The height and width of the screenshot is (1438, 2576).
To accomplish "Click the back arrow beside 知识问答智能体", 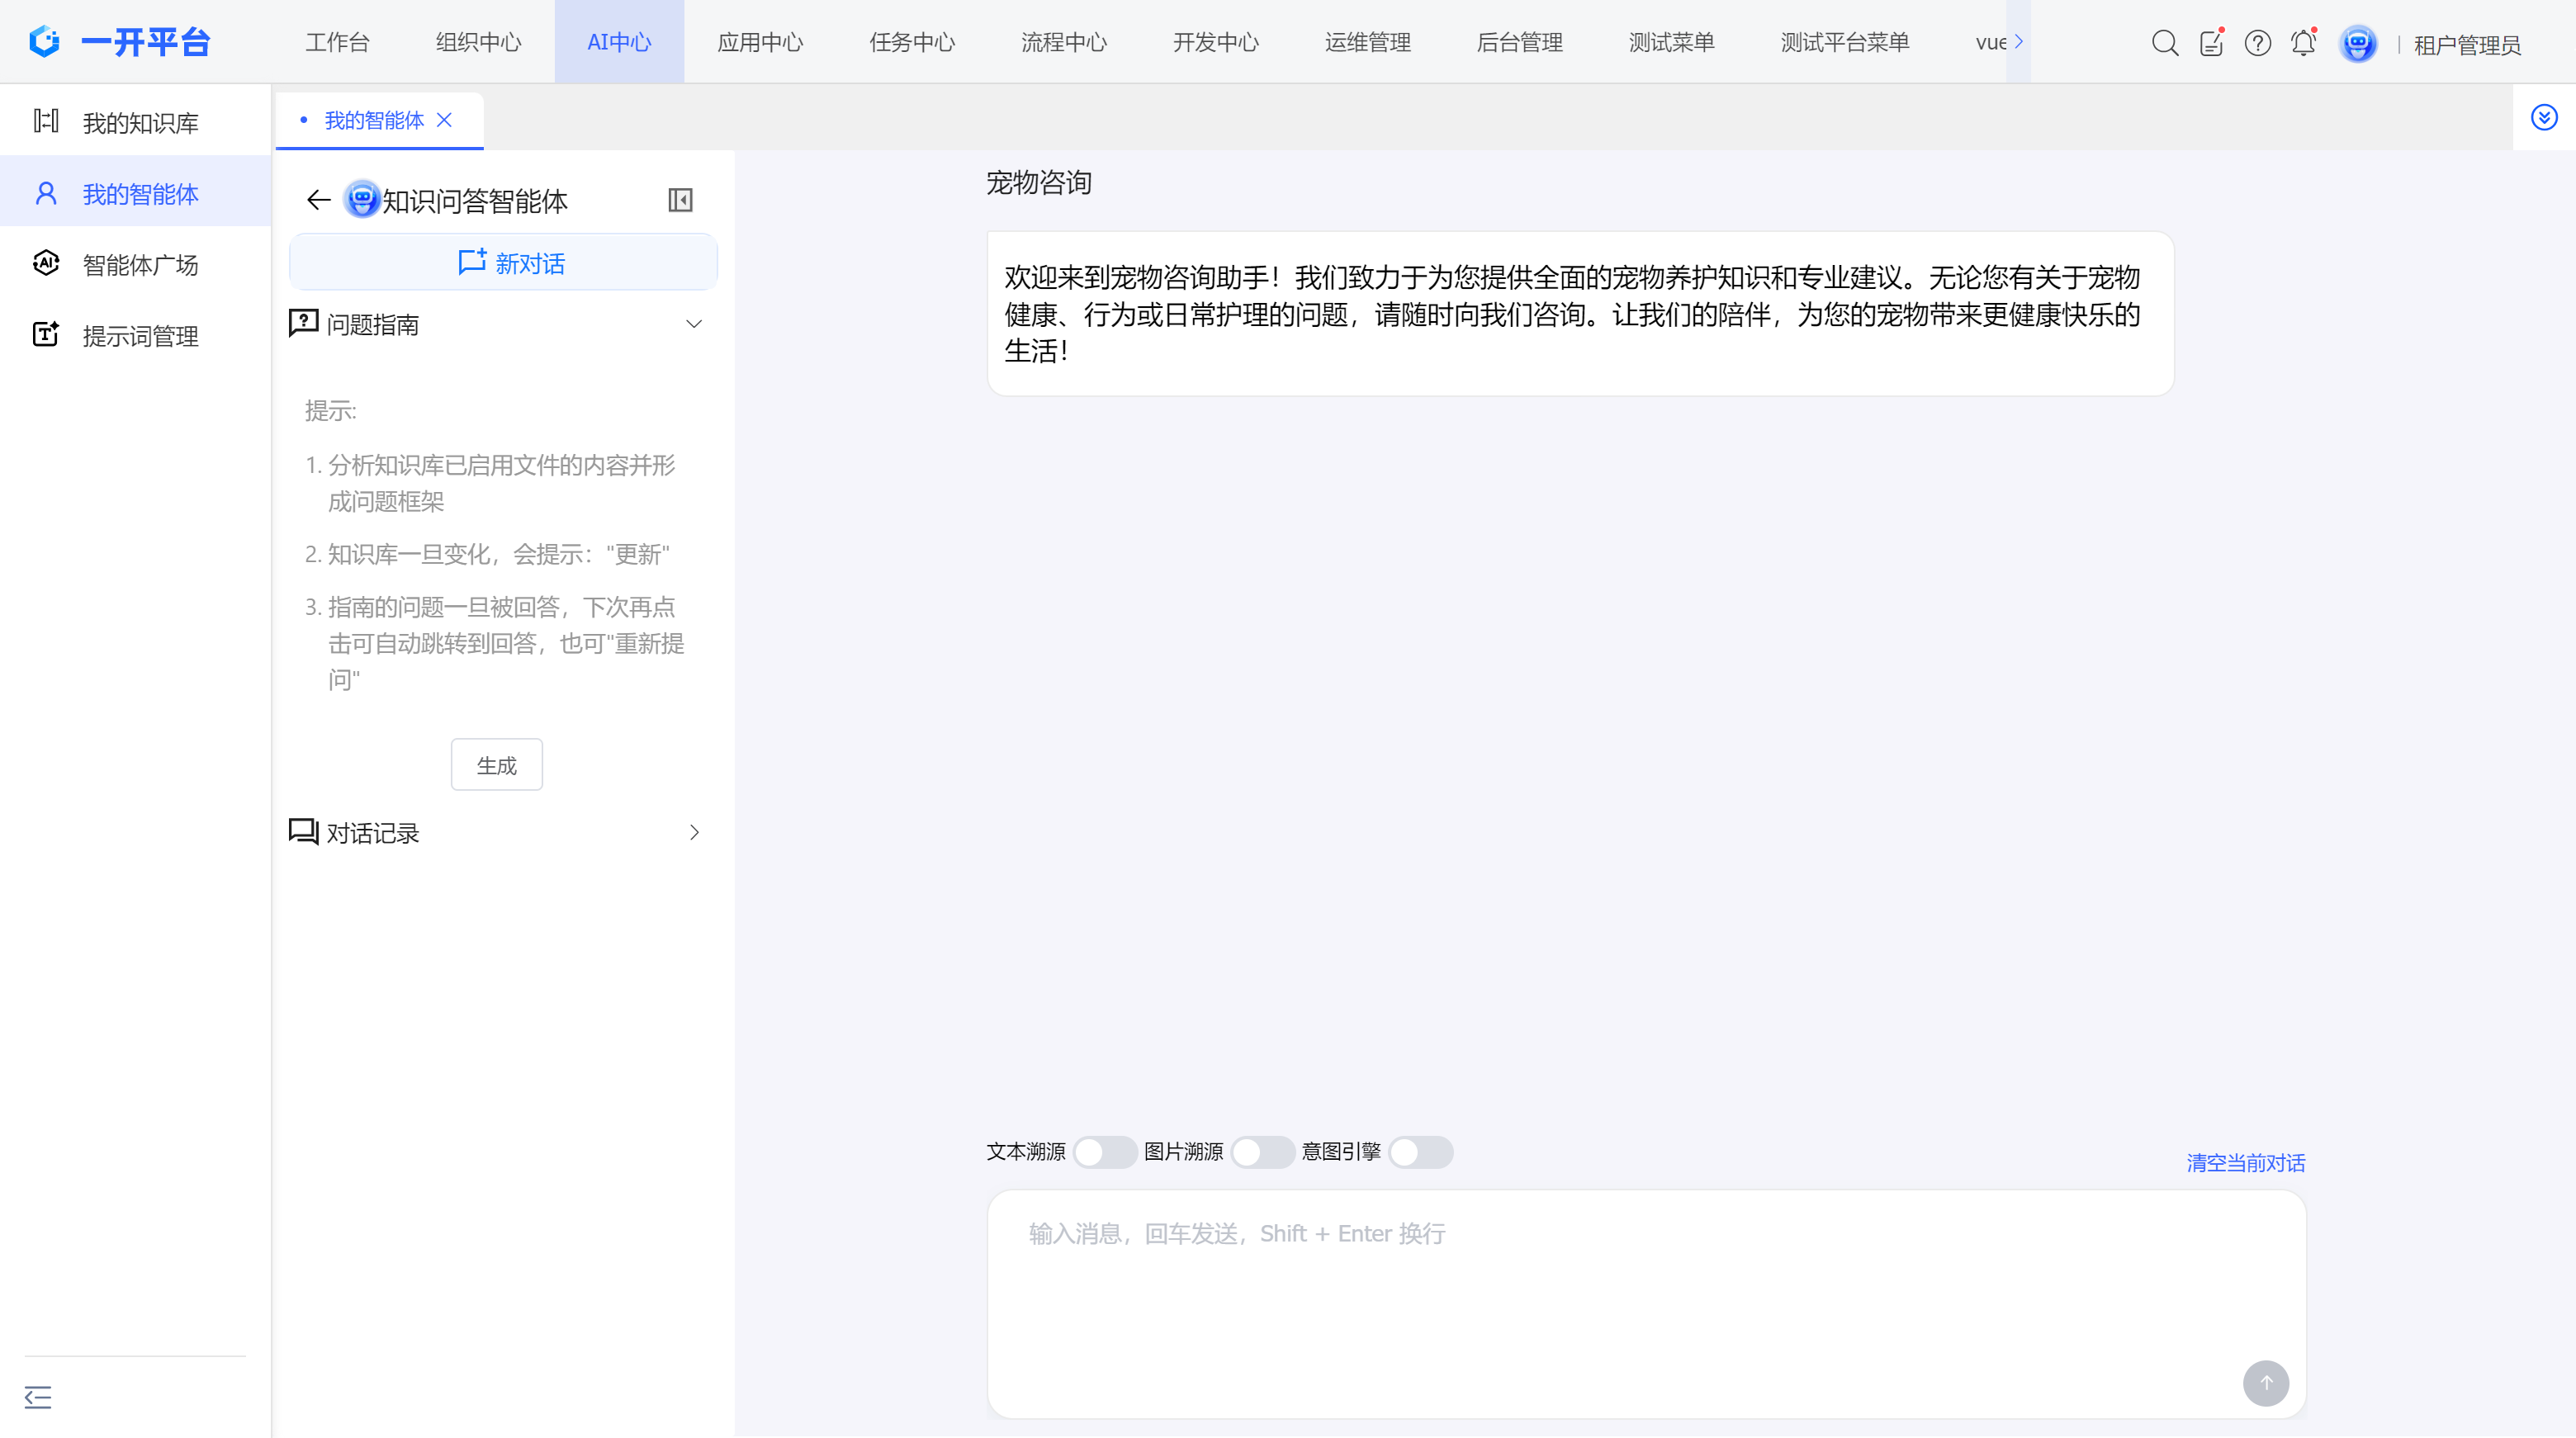I will click(318, 200).
